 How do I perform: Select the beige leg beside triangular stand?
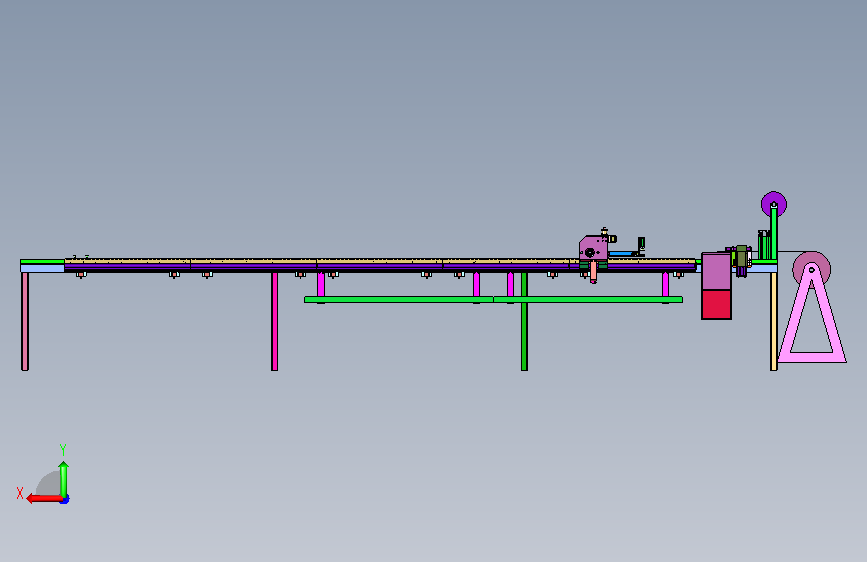coord(774,321)
